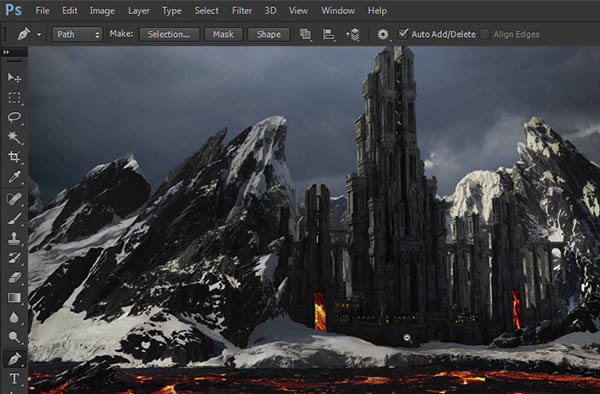Toggle the Auto Add/Delete checkbox
This screenshot has width=600, height=394.
403,34
